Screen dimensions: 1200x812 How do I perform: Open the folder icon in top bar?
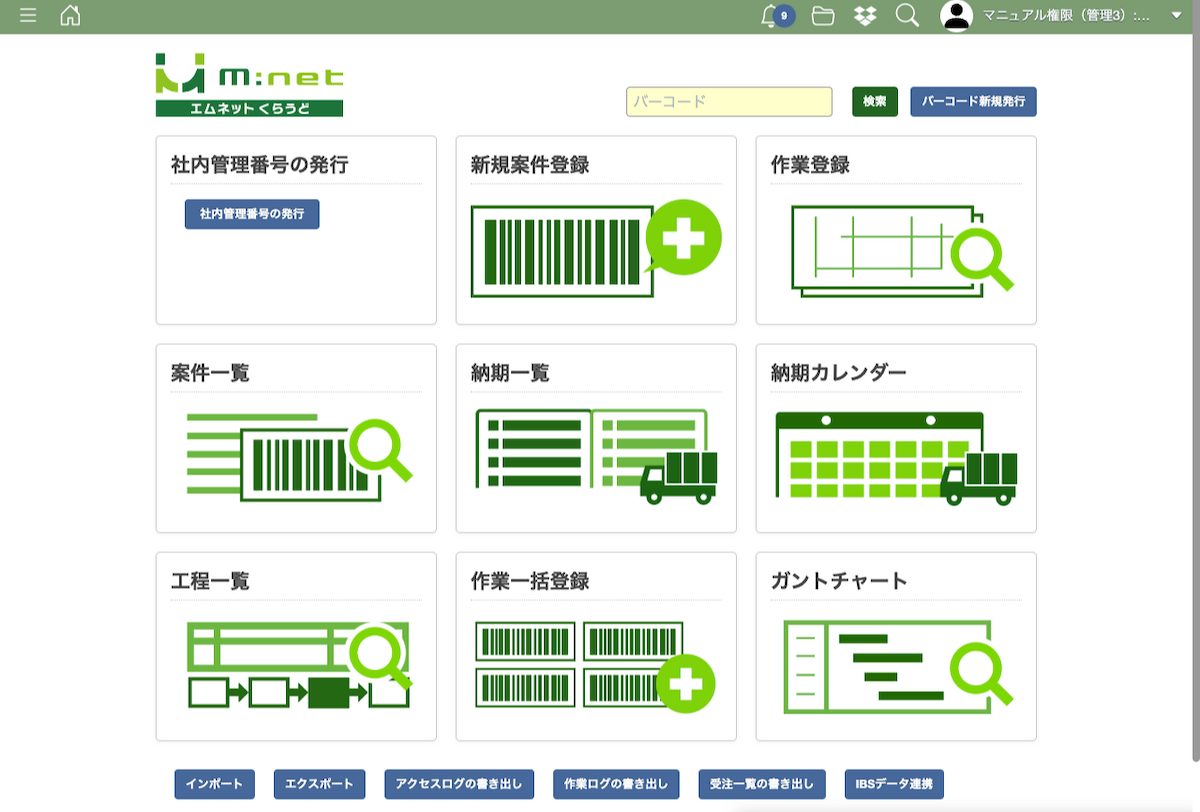point(823,16)
